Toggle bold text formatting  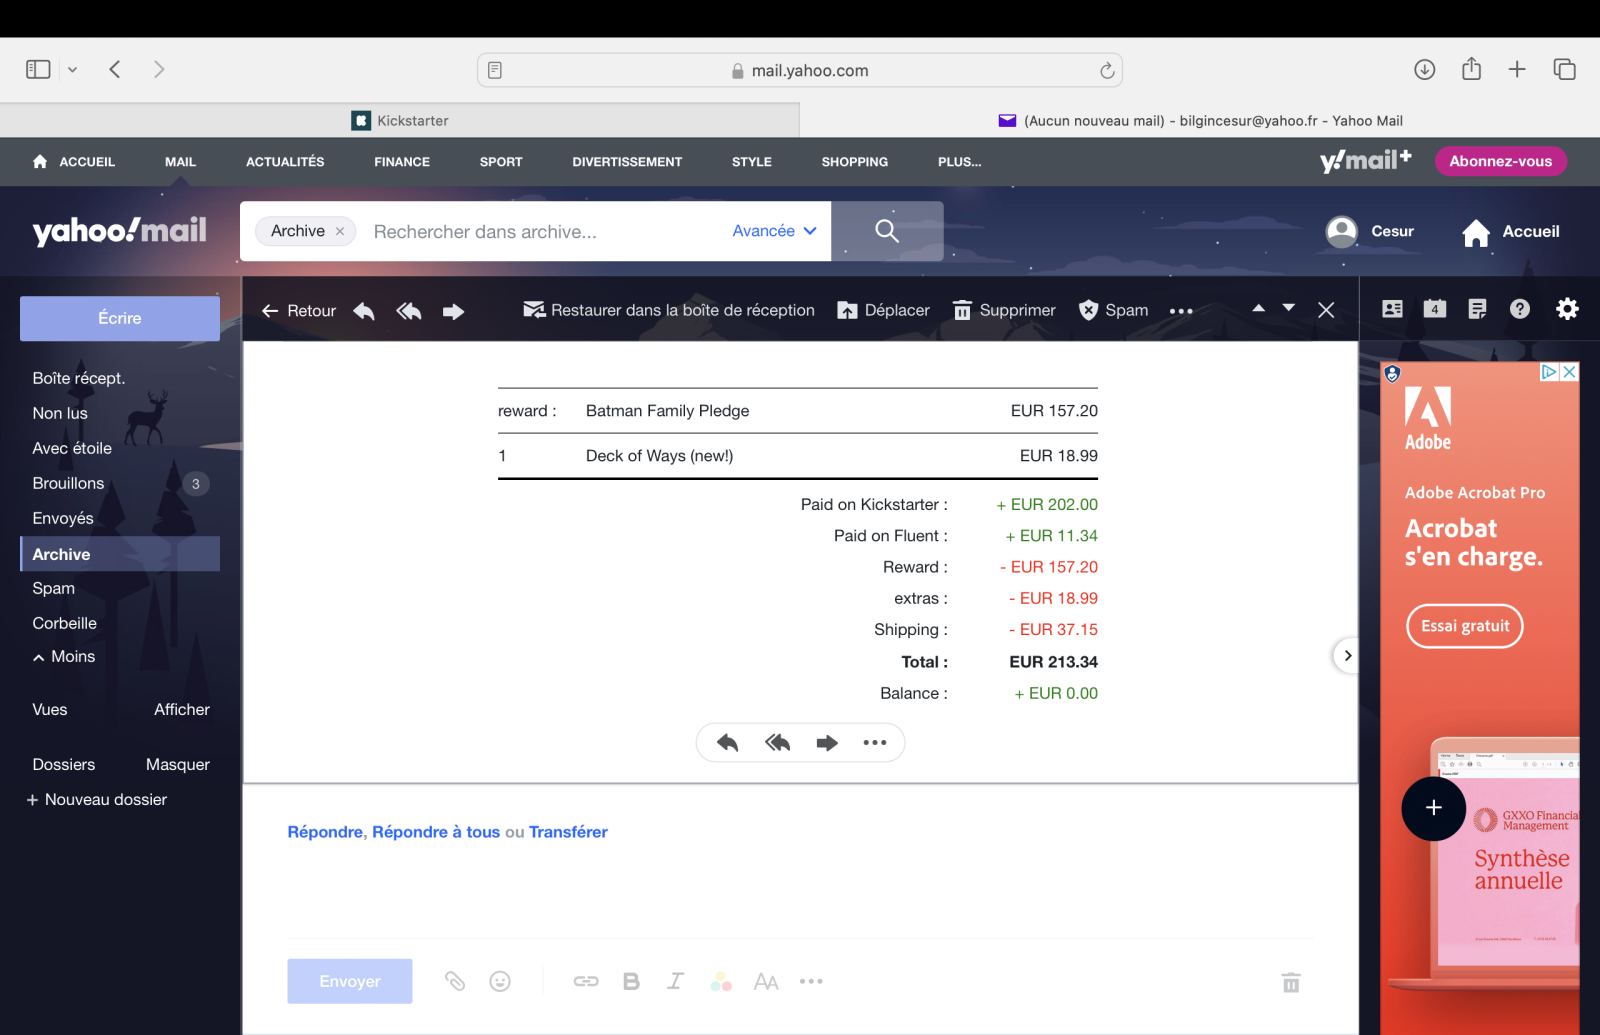631,981
